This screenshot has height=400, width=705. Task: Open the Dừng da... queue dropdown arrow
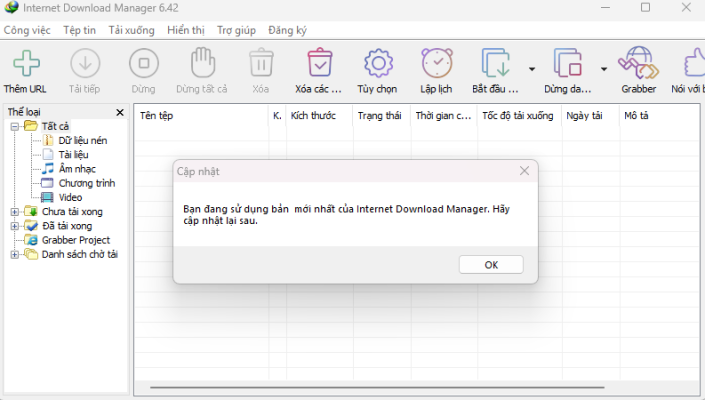click(x=604, y=69)
